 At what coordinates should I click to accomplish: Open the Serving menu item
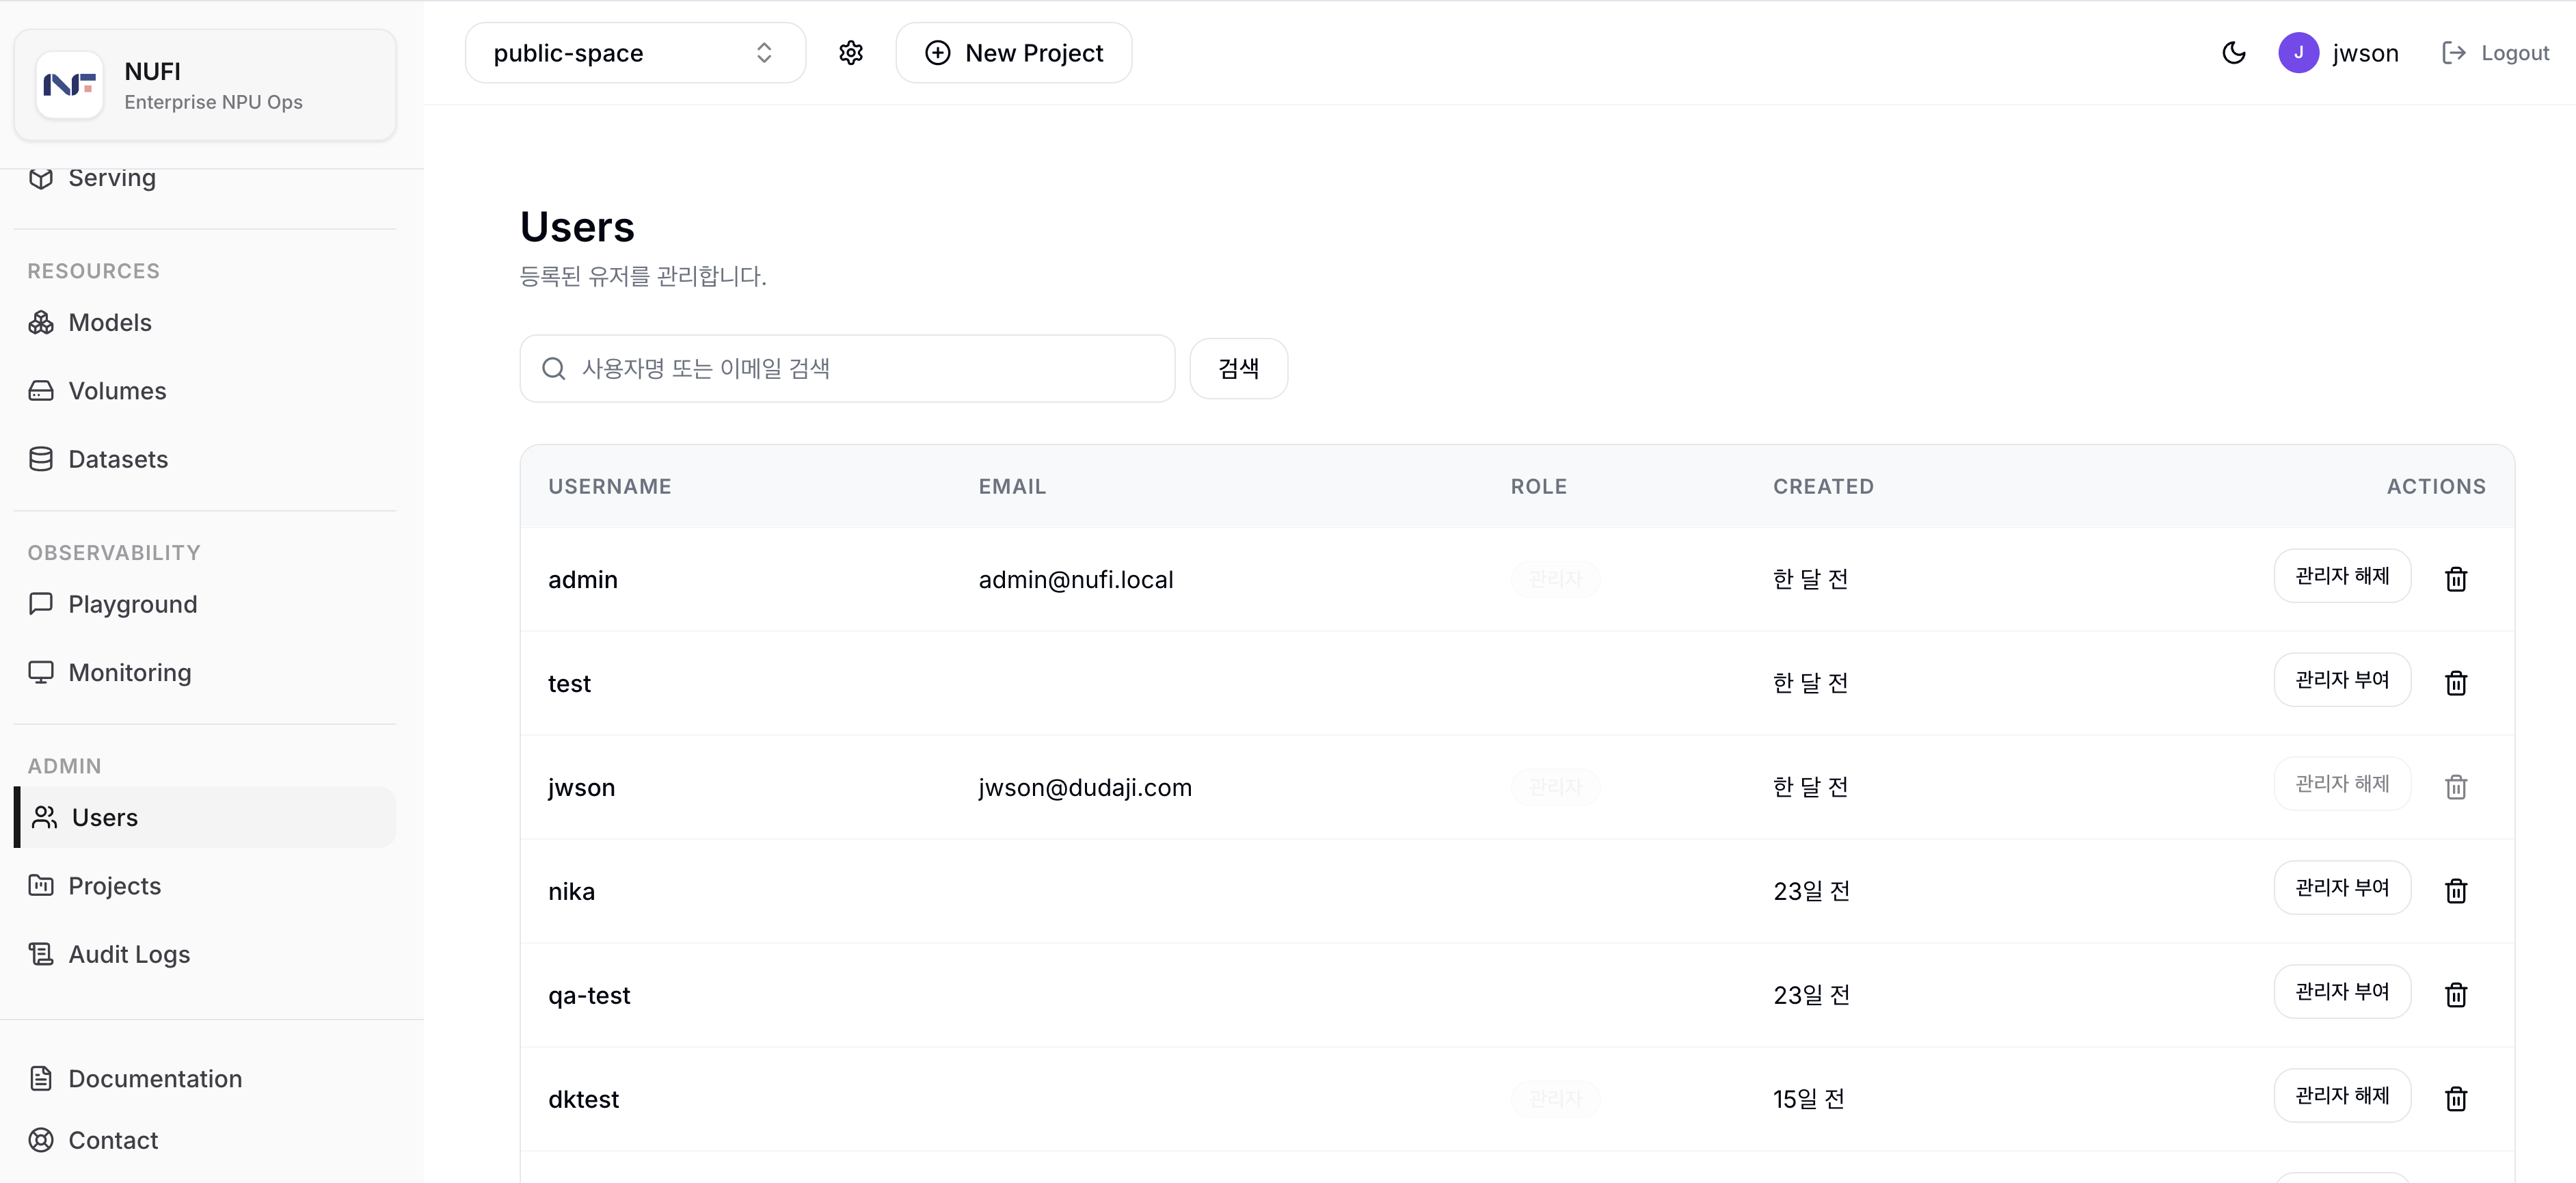[x=205, y=178]
